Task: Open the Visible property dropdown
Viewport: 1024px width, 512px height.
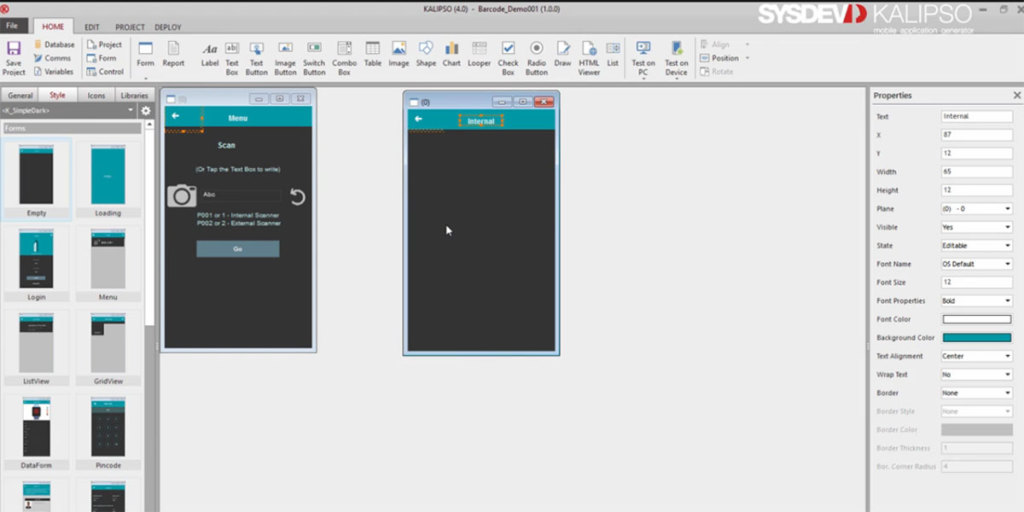Action: click(x=976, y=227)
